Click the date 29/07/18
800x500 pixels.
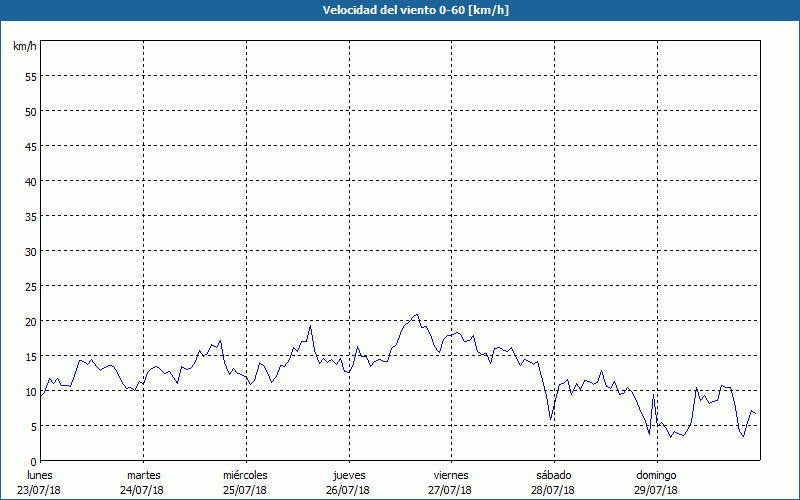[x=656, y=490]
